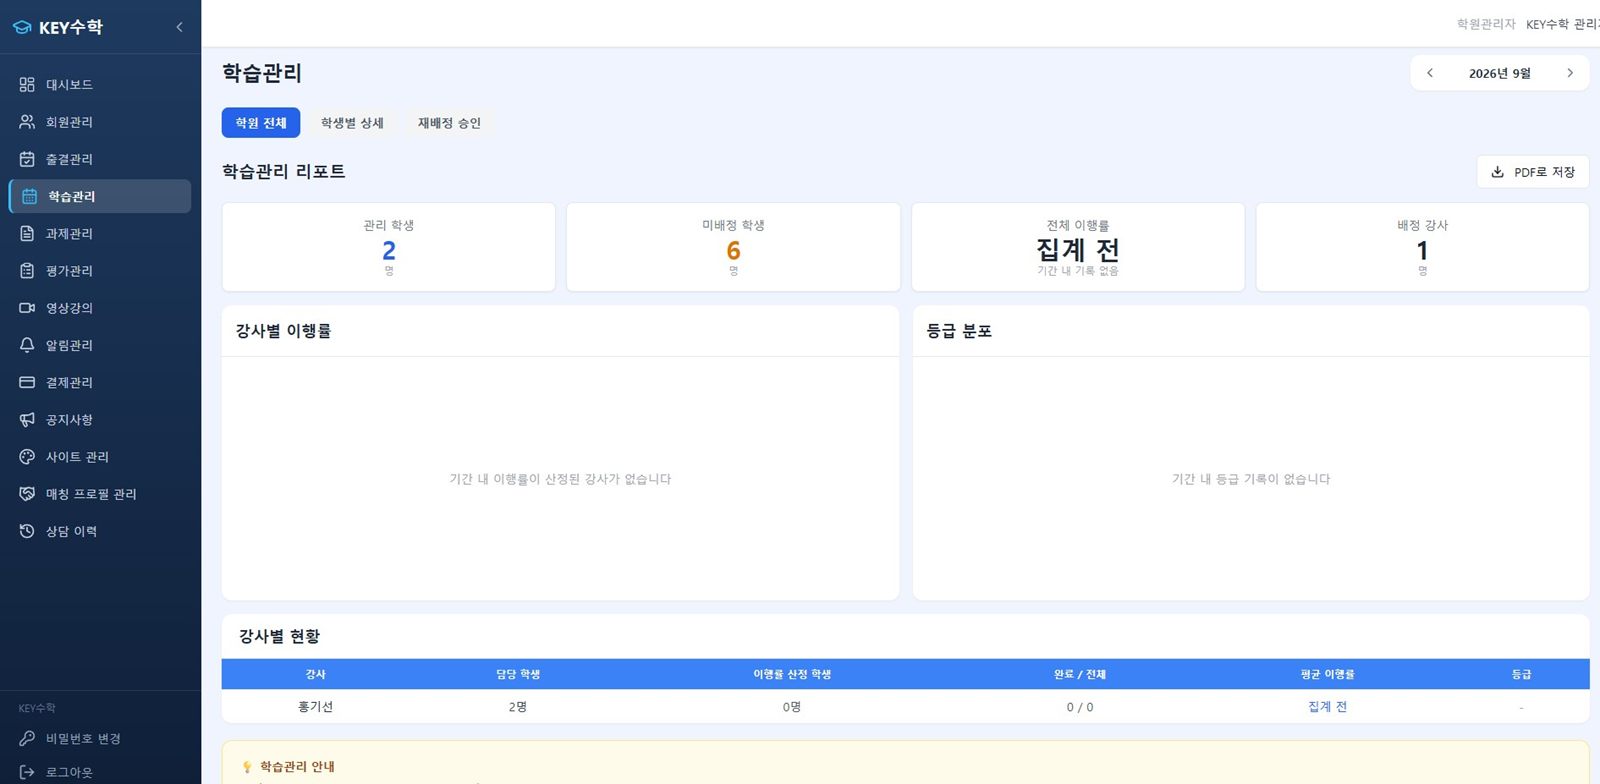Click the 영상강의 video camera icon
Screen dimensions: 1600x784
[27, 308]
